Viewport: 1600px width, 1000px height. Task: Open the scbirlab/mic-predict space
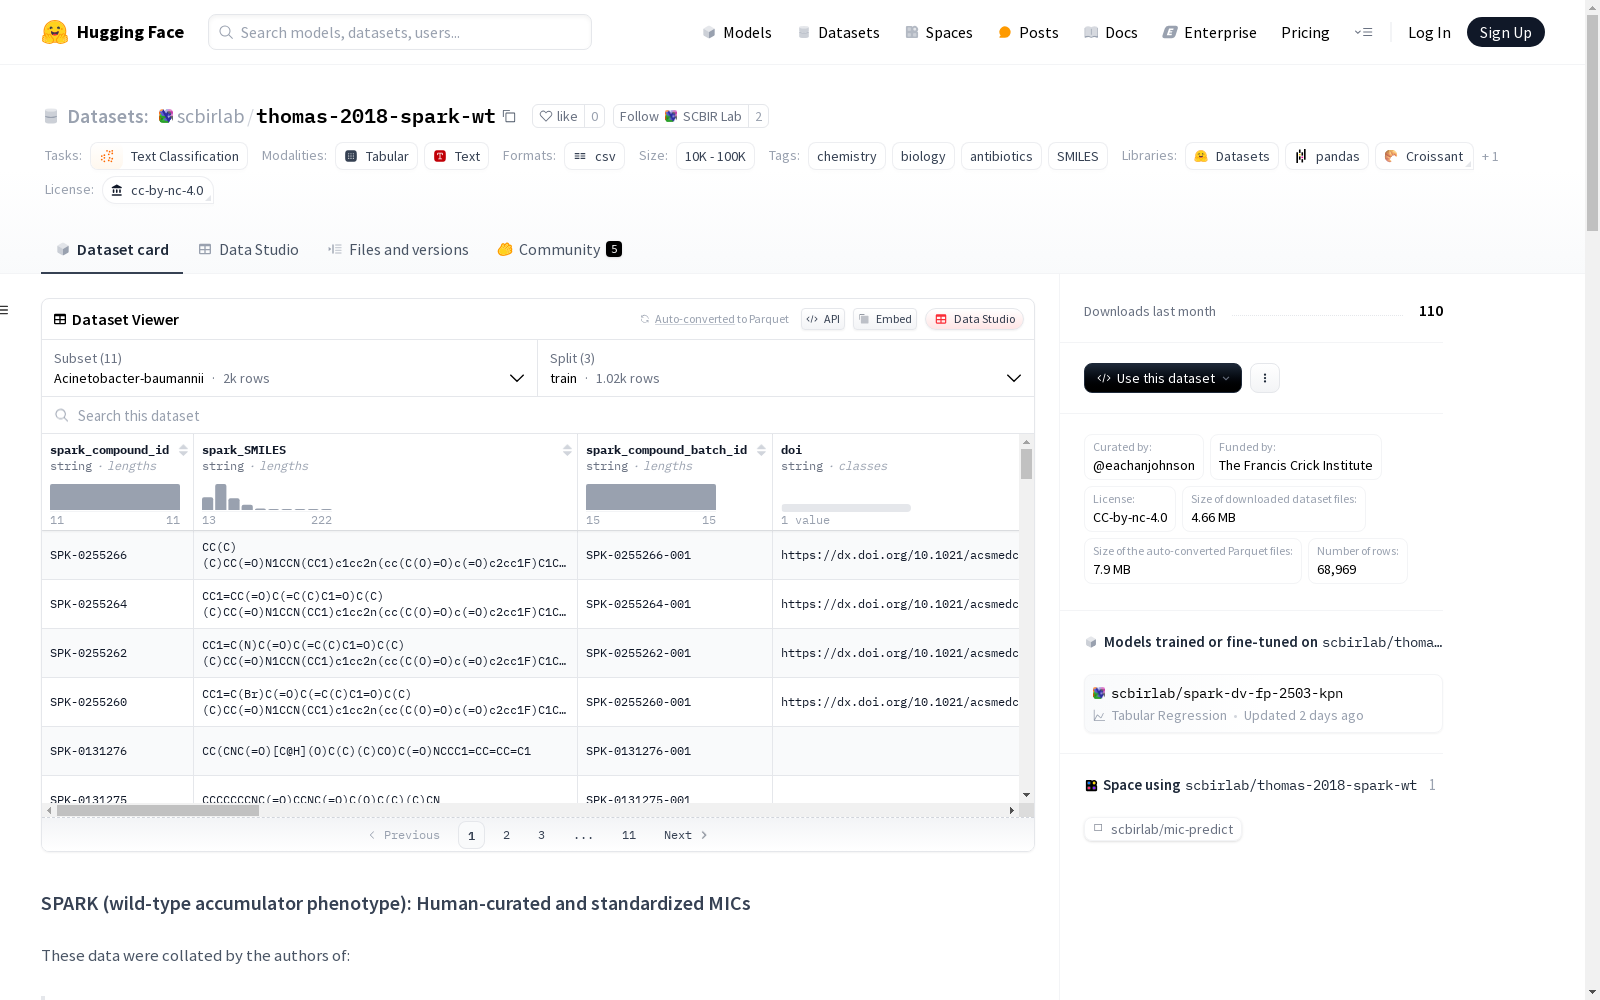[1163, 829]
